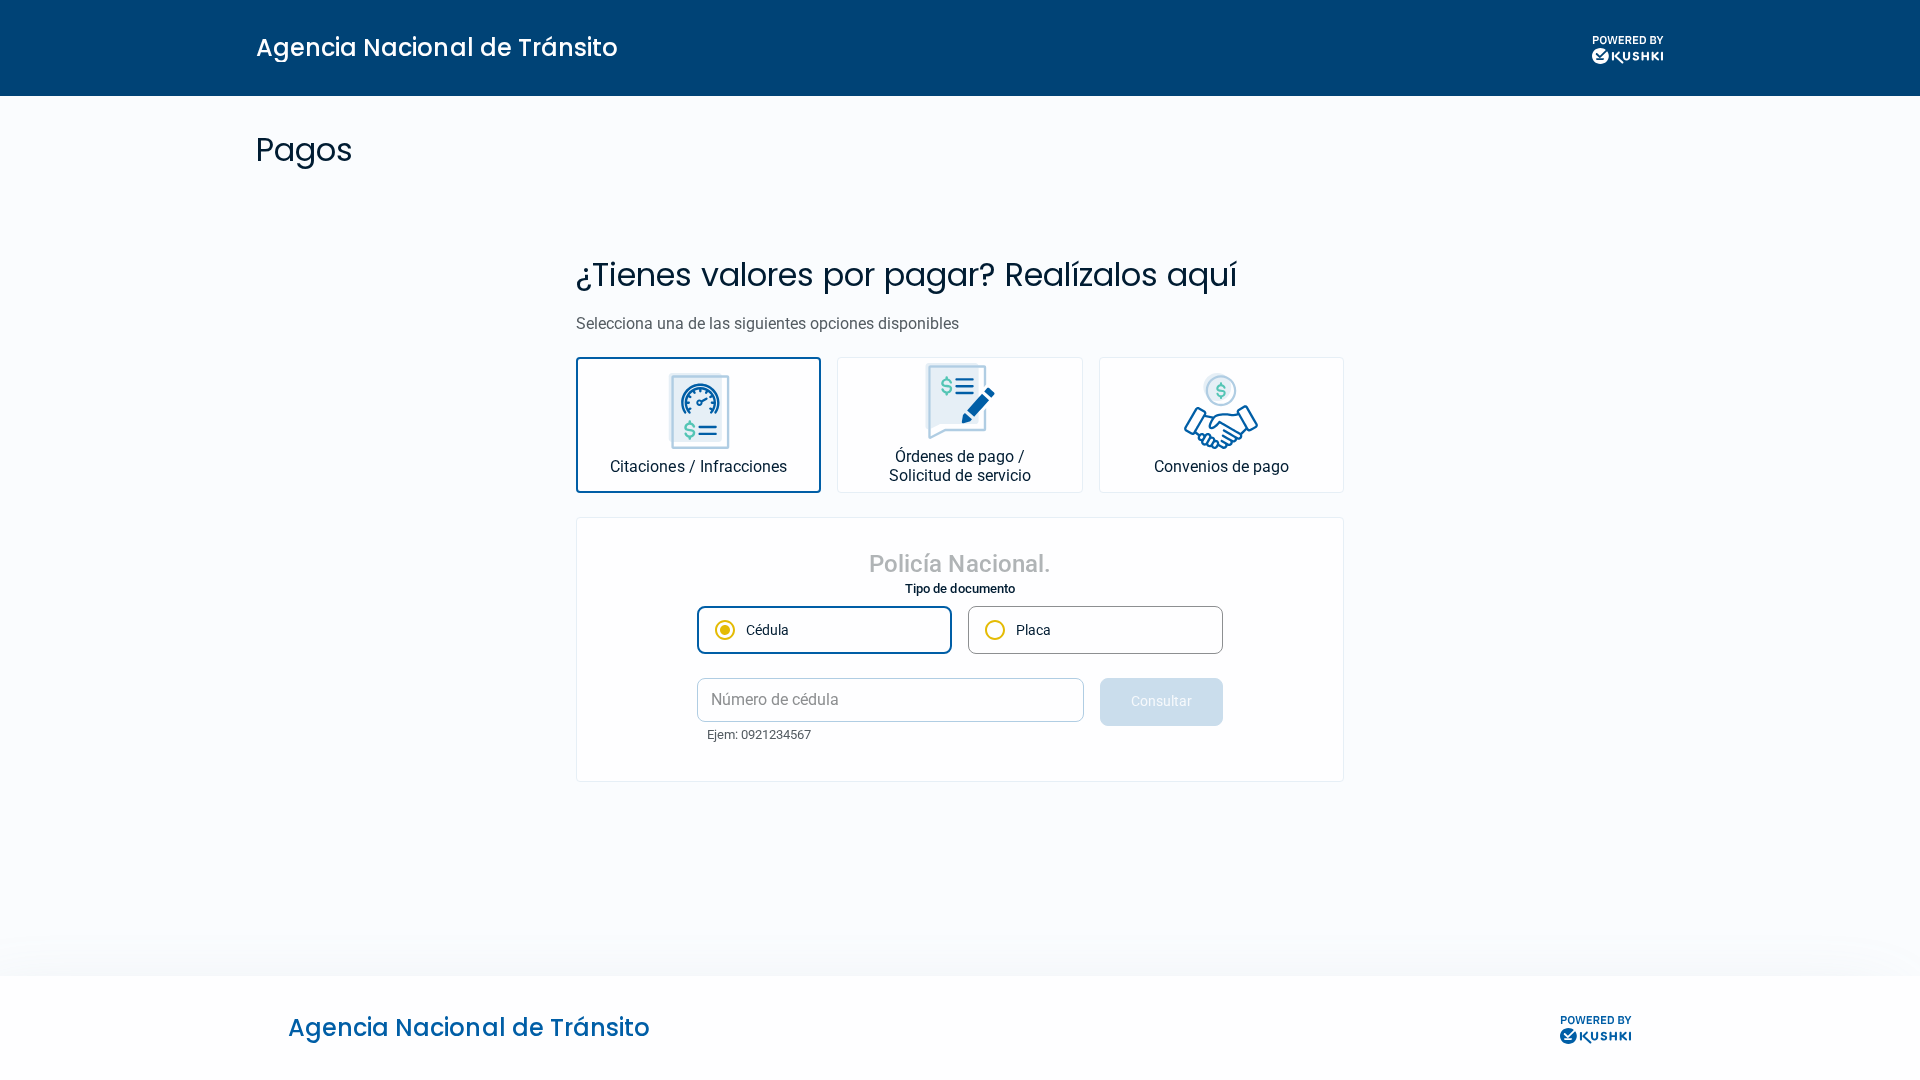
Task: Choose Órdenes de pago / Solicitud de servicio
Action: (x=960, y=425)
